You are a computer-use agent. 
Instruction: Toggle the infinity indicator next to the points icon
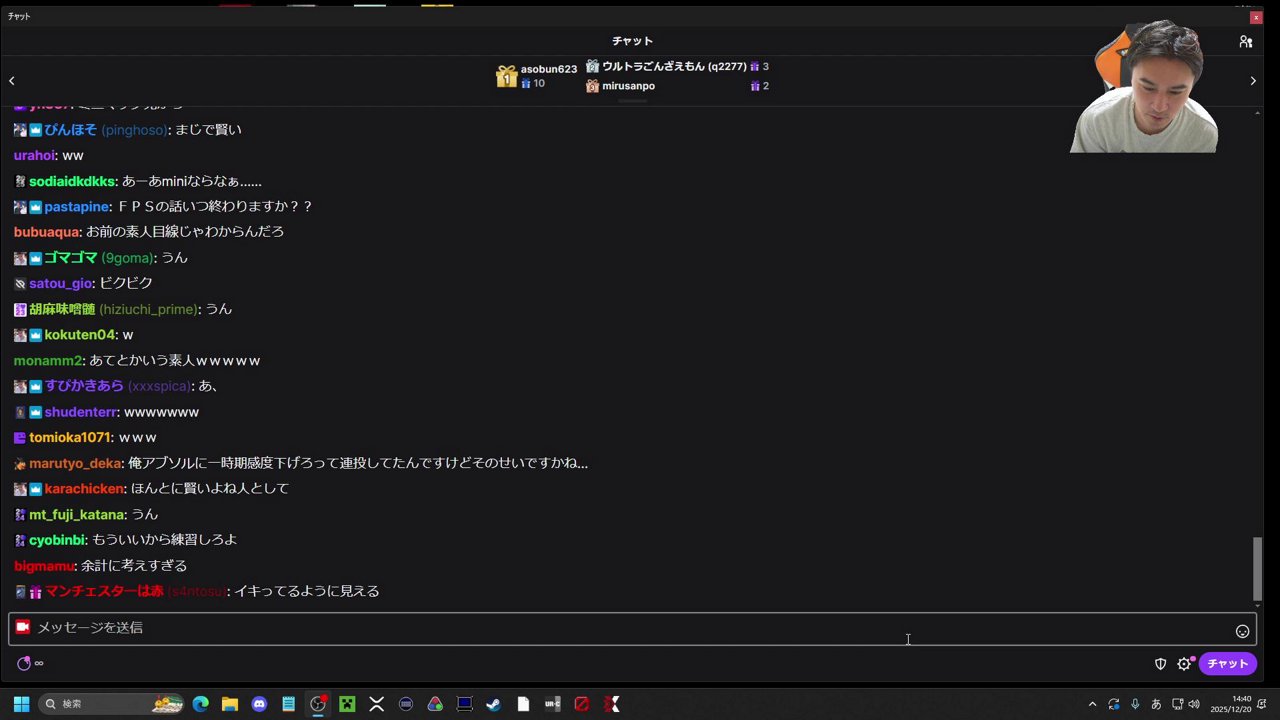[39, 663]
